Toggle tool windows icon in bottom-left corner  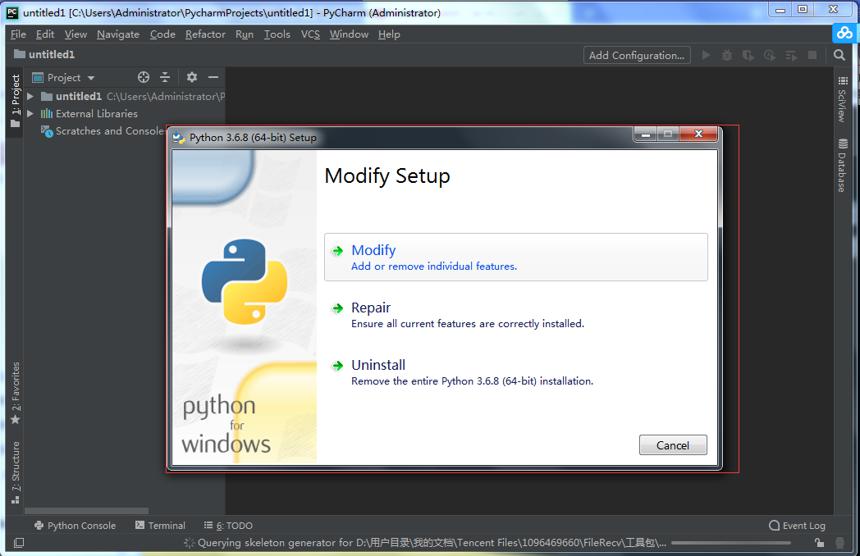[19, 543]
